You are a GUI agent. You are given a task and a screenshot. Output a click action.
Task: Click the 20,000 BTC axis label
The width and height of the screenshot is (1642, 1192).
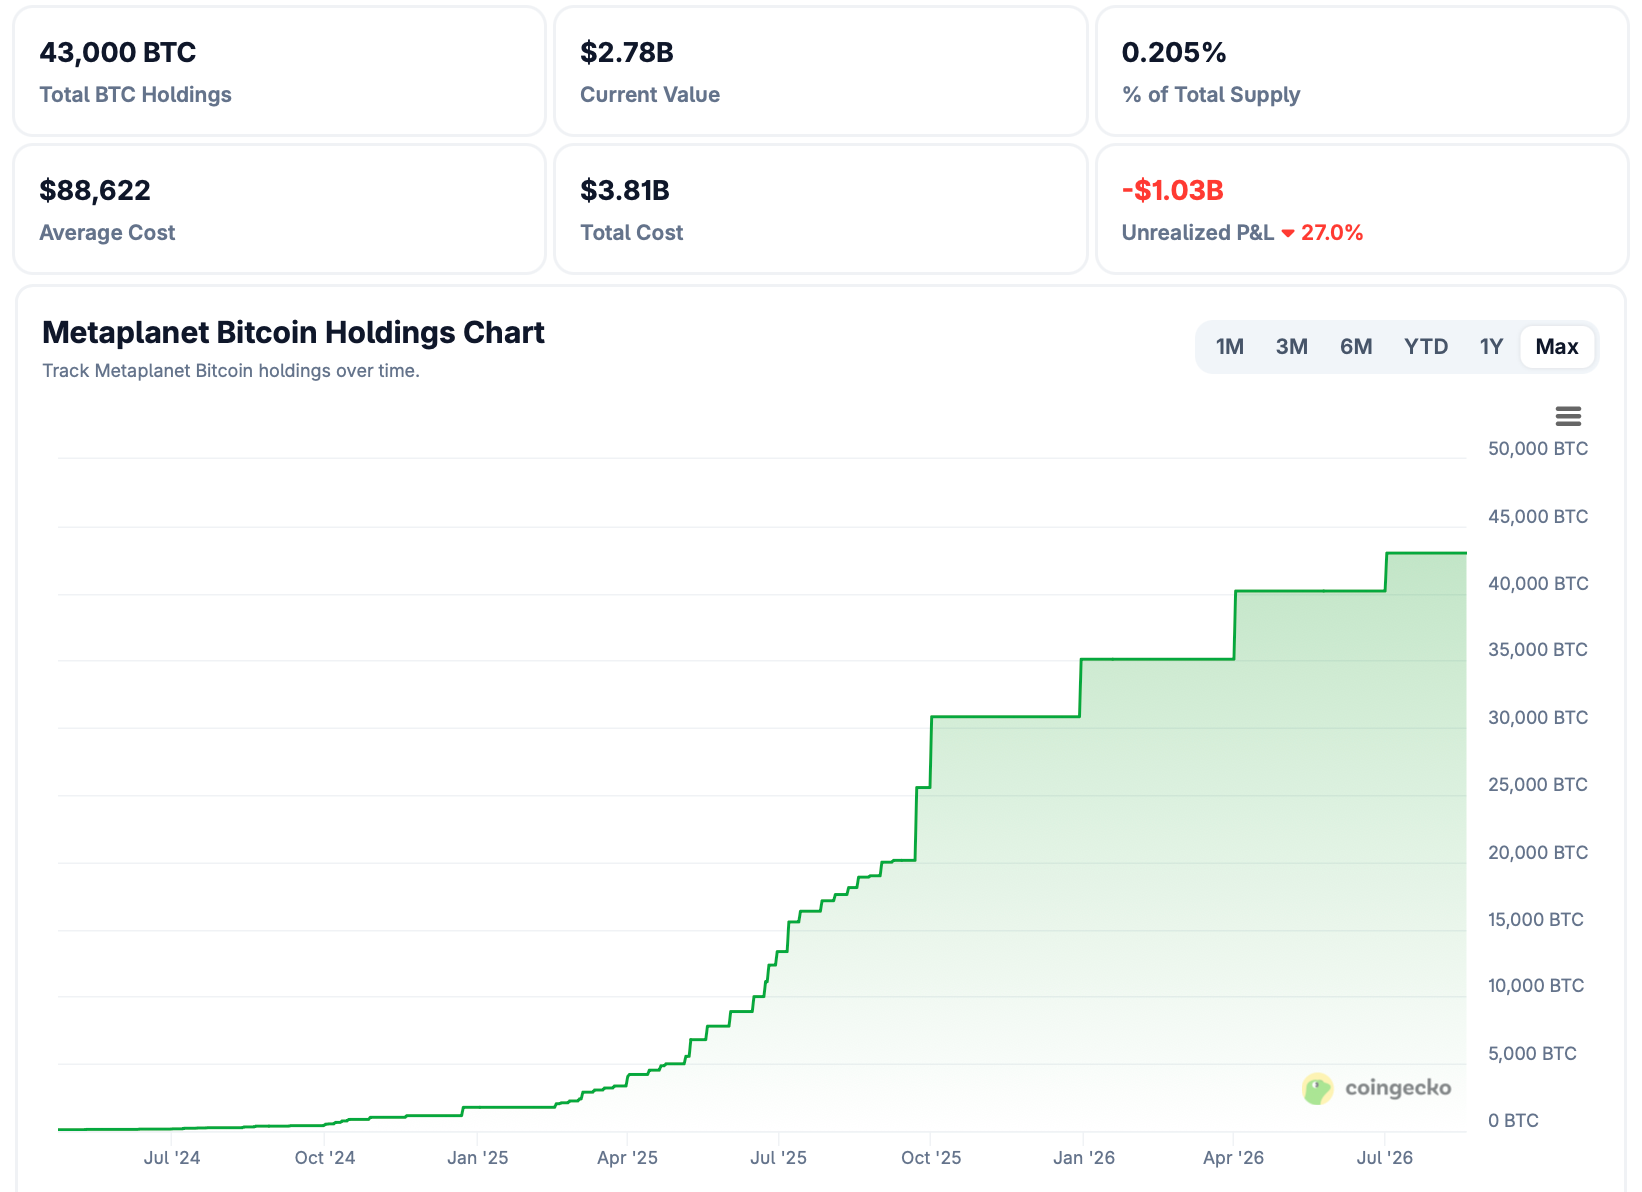click(1538, 853)
